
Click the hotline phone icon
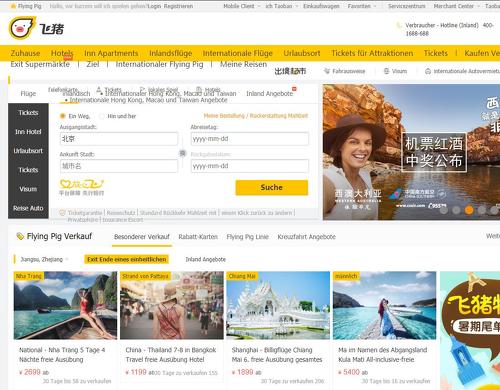399,25
